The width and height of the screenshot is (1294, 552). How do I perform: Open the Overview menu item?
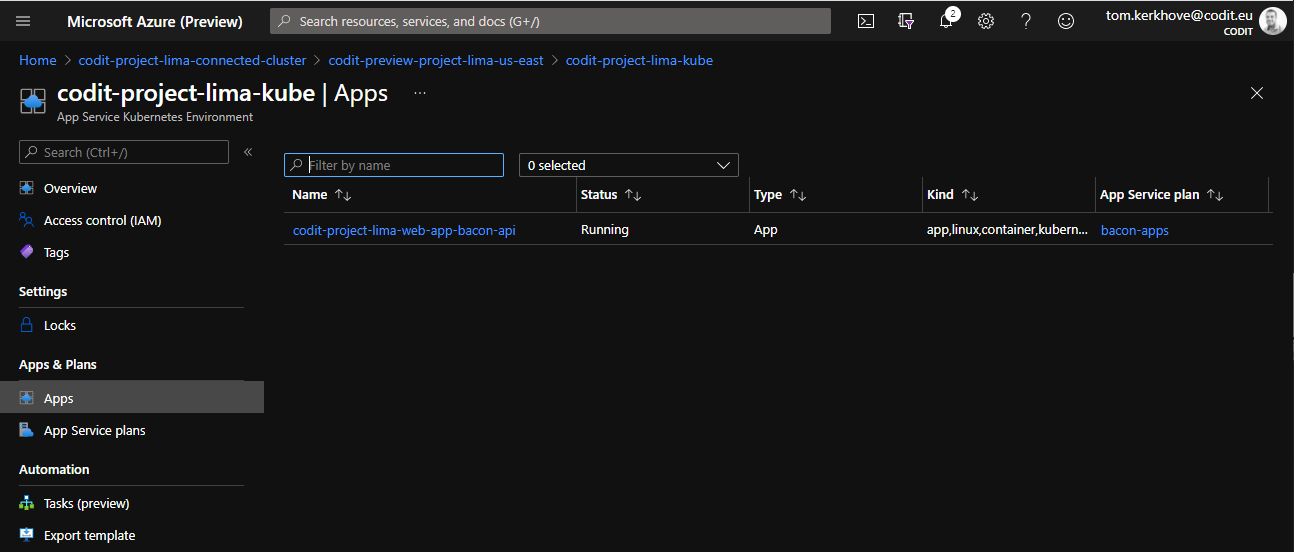point(70,188)
